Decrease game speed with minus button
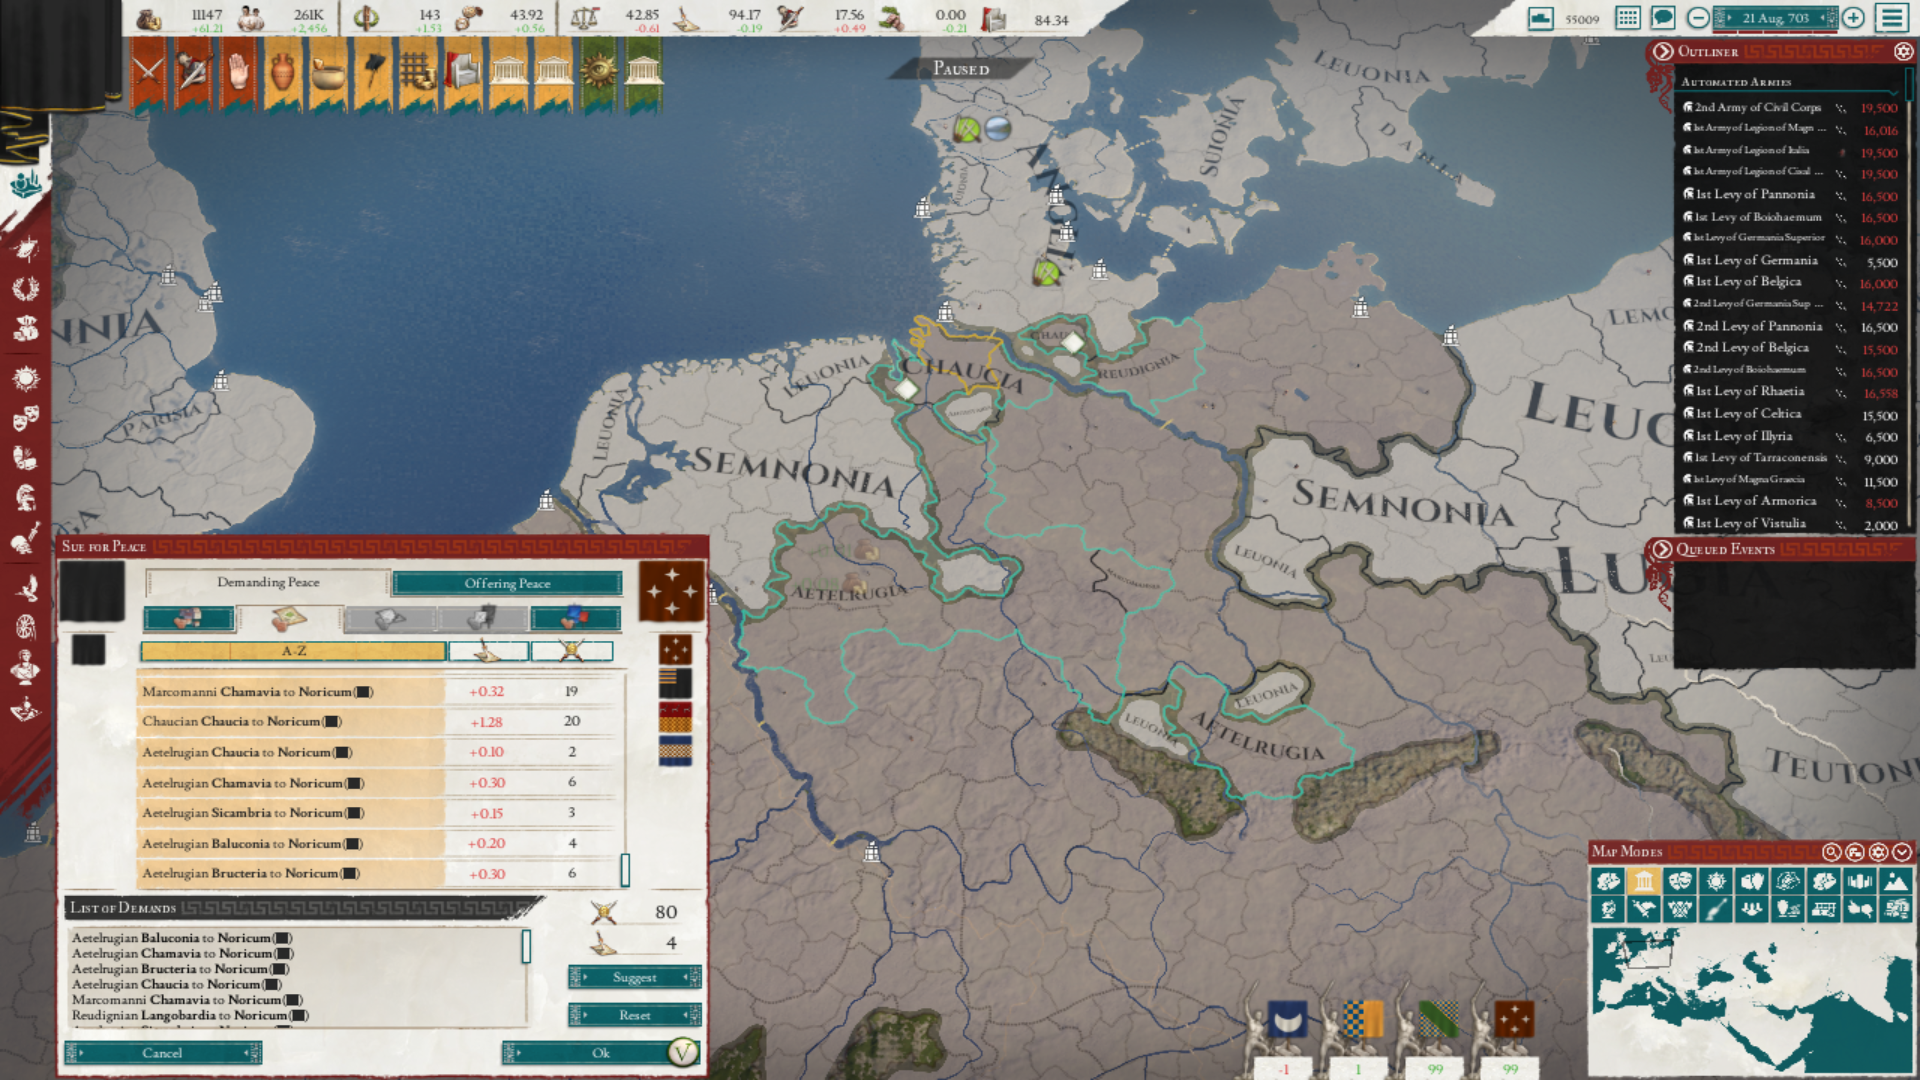 click(1698, 18)
